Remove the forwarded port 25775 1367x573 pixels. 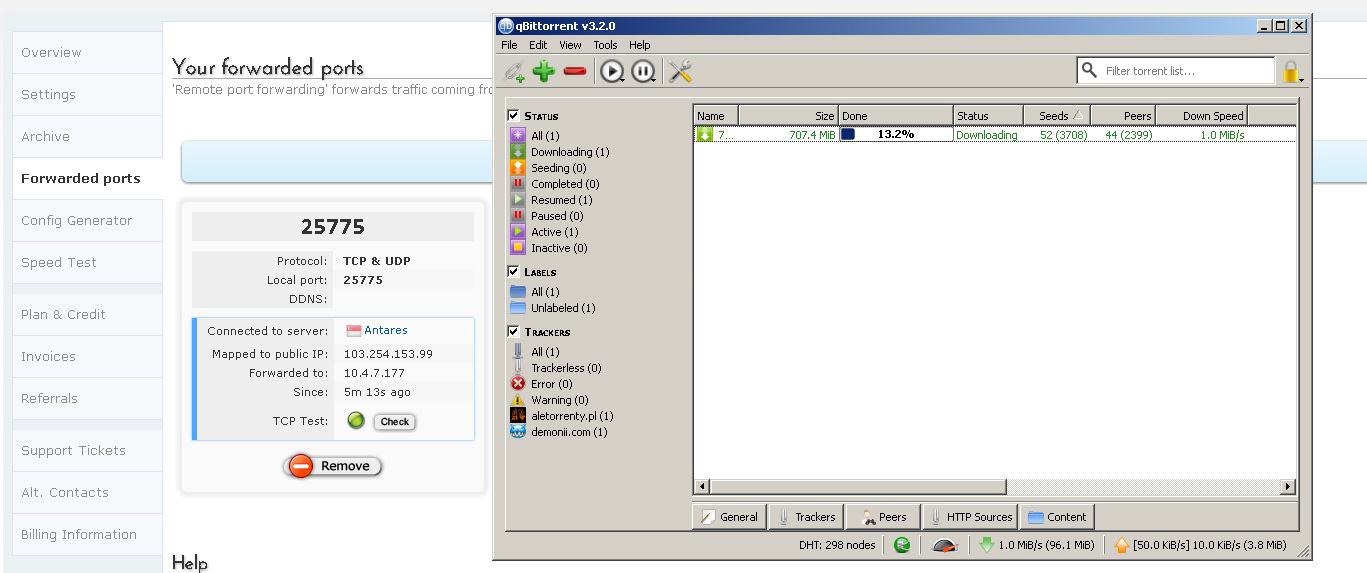pyautogui.click(x=333, y=466)
